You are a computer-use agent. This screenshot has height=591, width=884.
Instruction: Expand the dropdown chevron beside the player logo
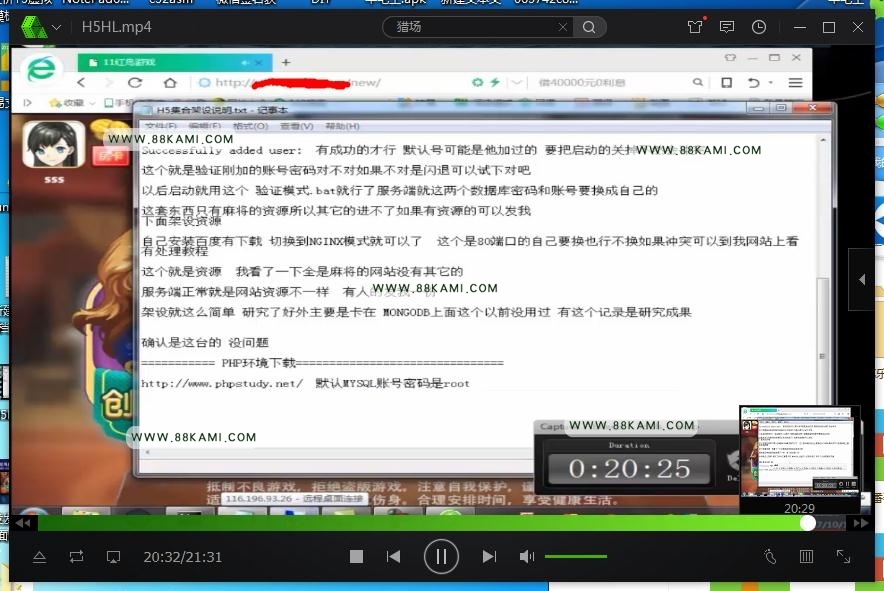pos(56,27)
